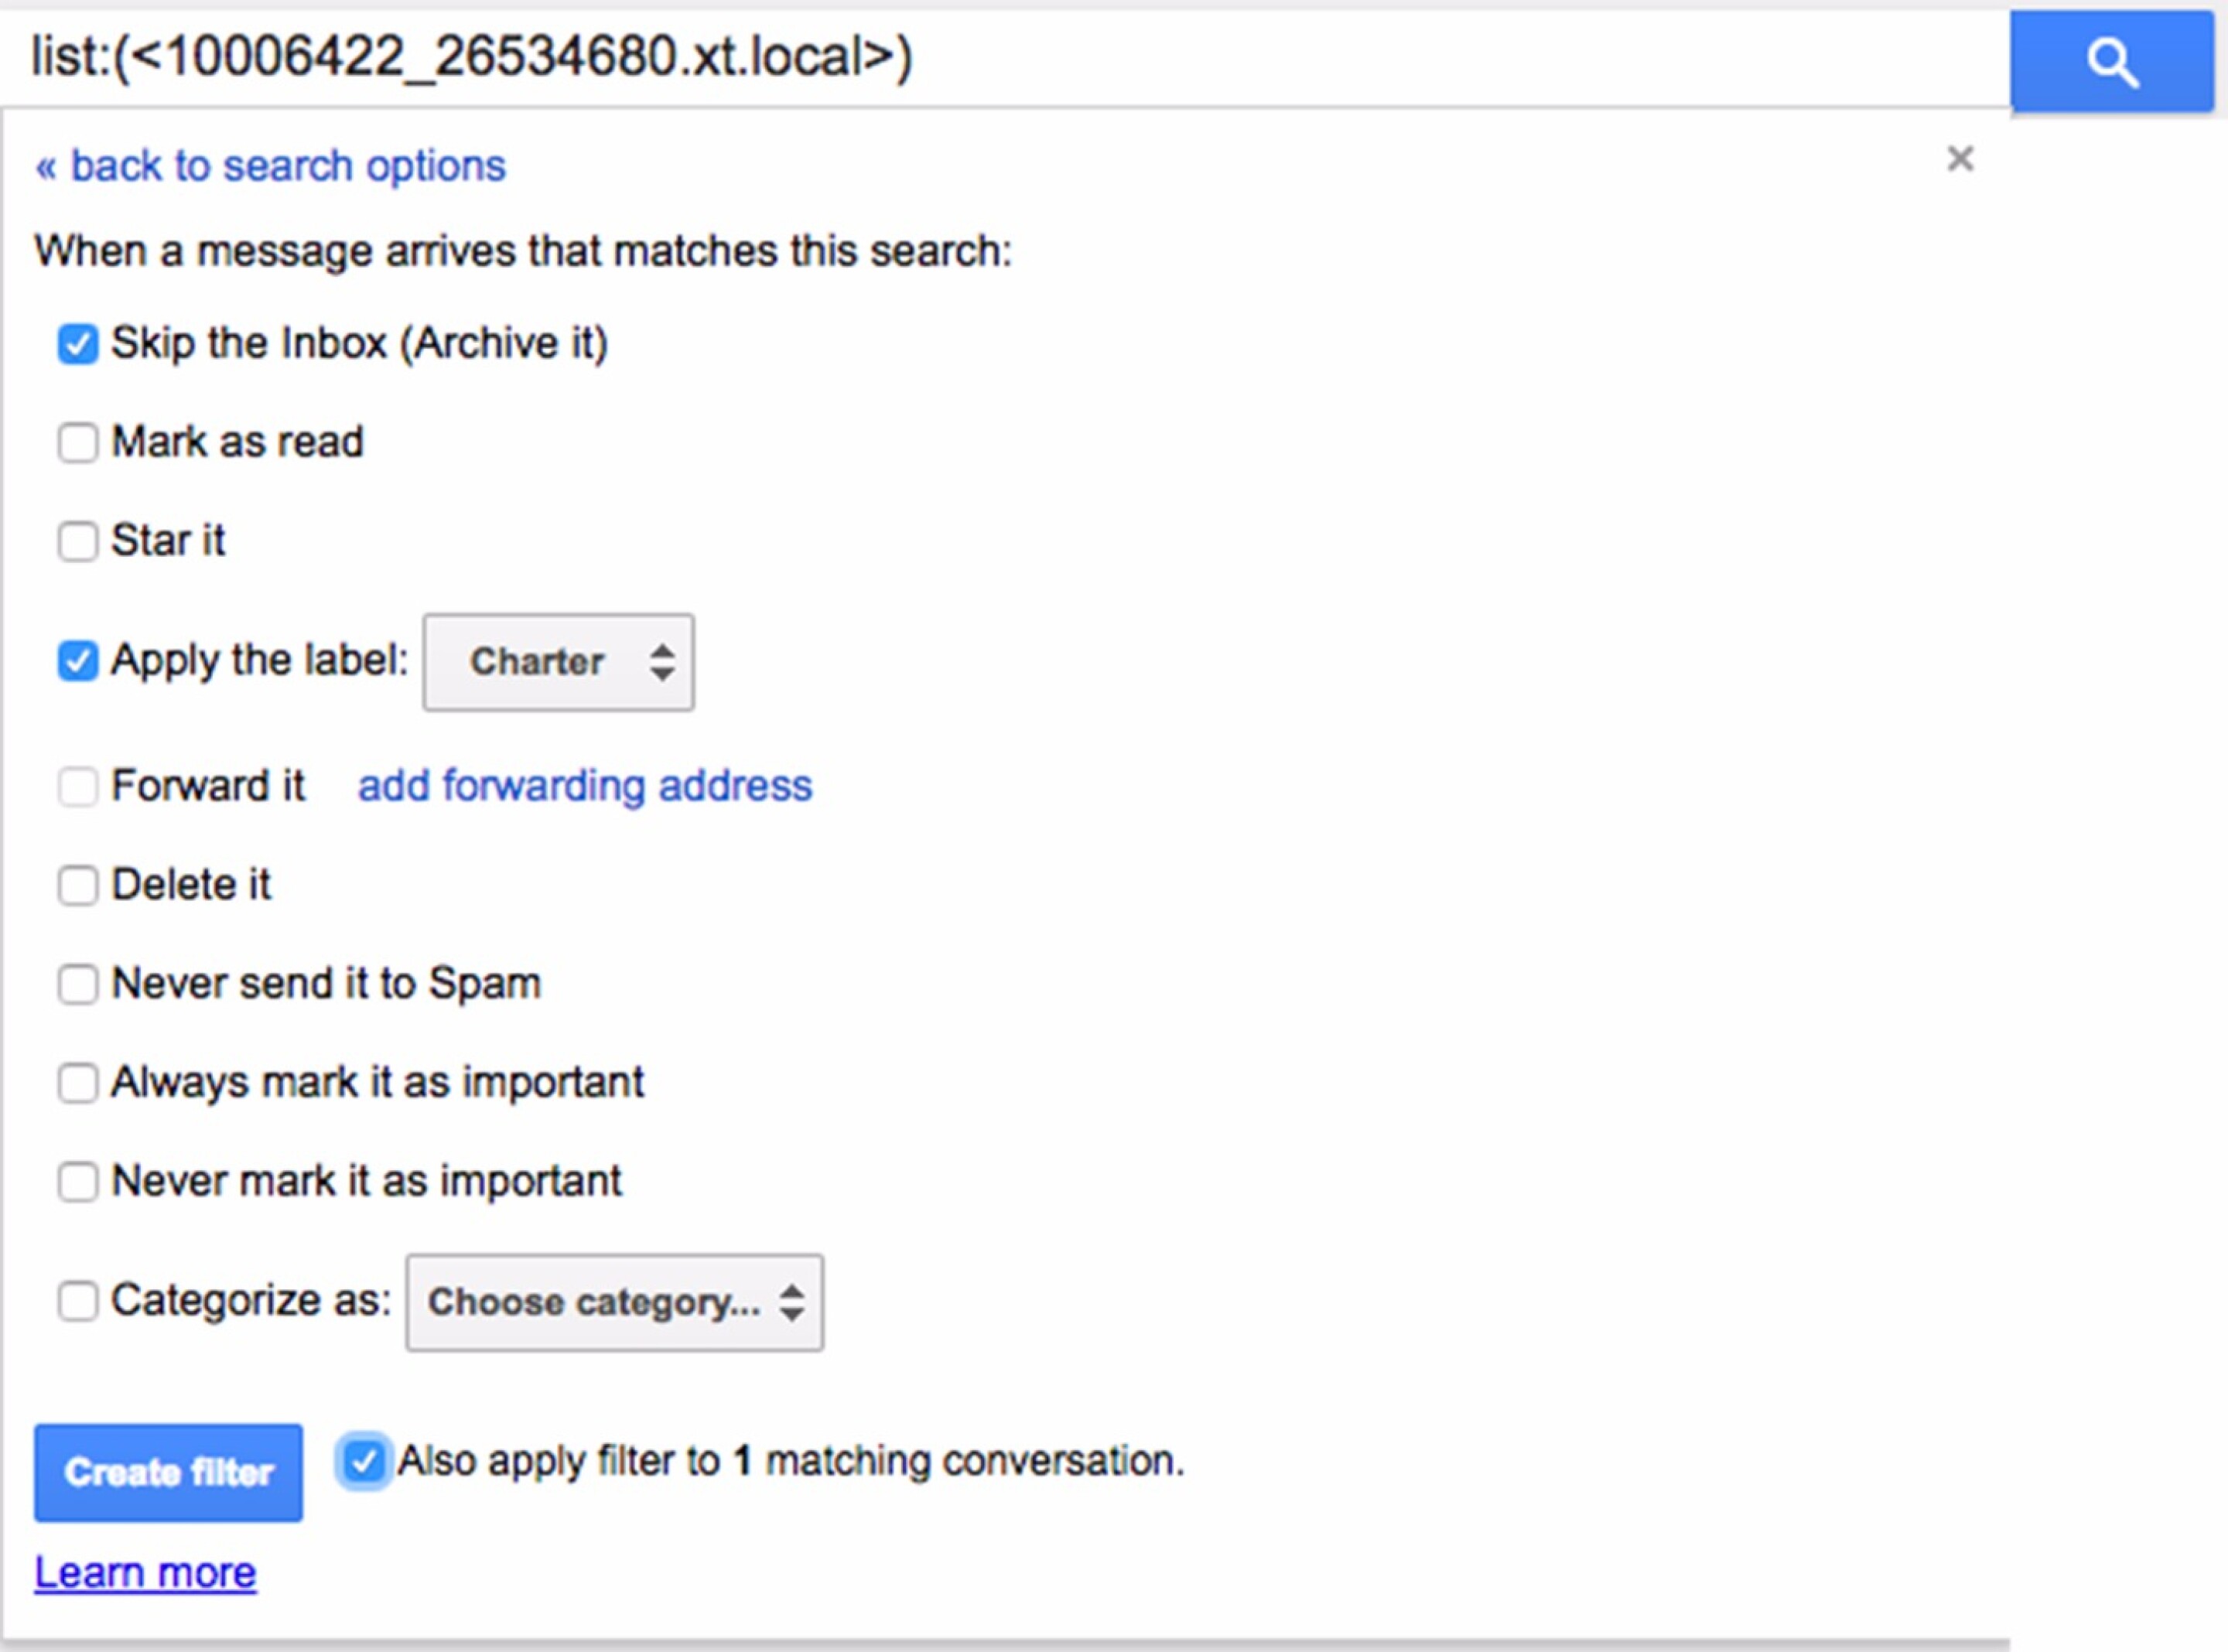Check the "Categorize as" option
This screenshot has width=2228, height=1652.
(78, 1301)
